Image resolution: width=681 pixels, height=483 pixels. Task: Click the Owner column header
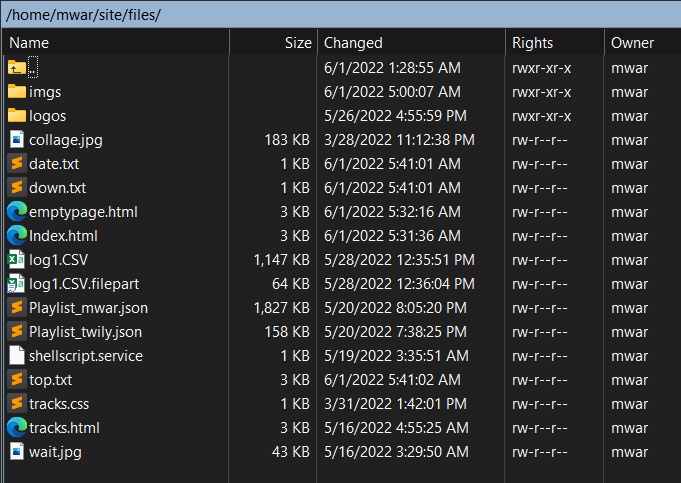[632, 43]
